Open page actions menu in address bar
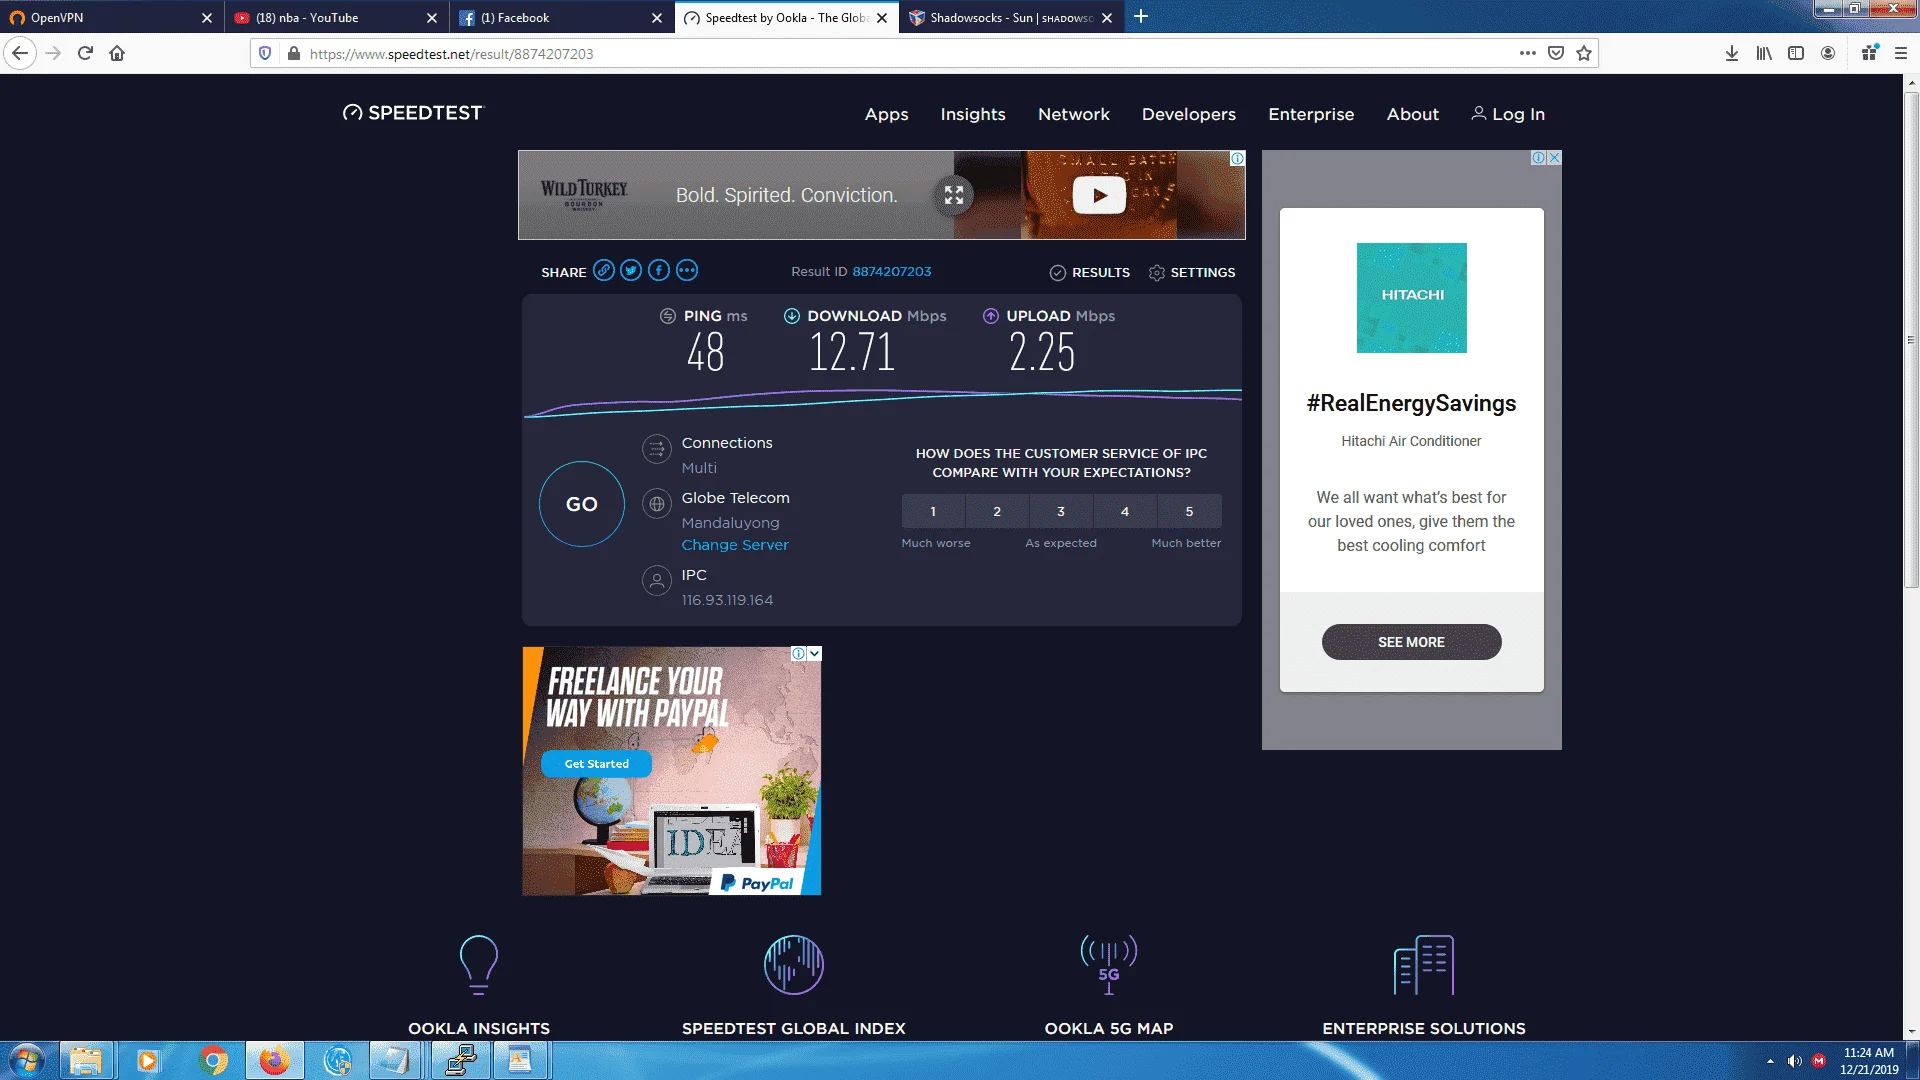This screenshot has width=1920, height=1080. click(x=1527, y=53)
